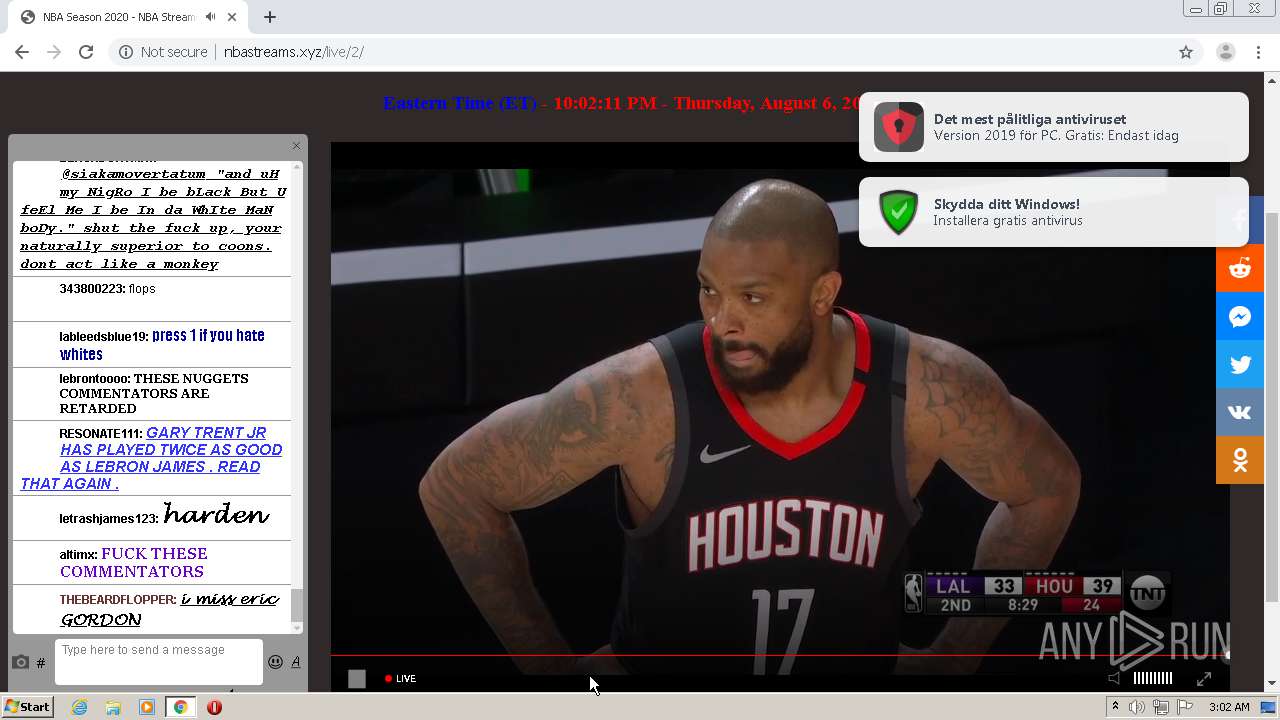
Task: Share the stream on Reddit
Action: [x=1240, y=268]
